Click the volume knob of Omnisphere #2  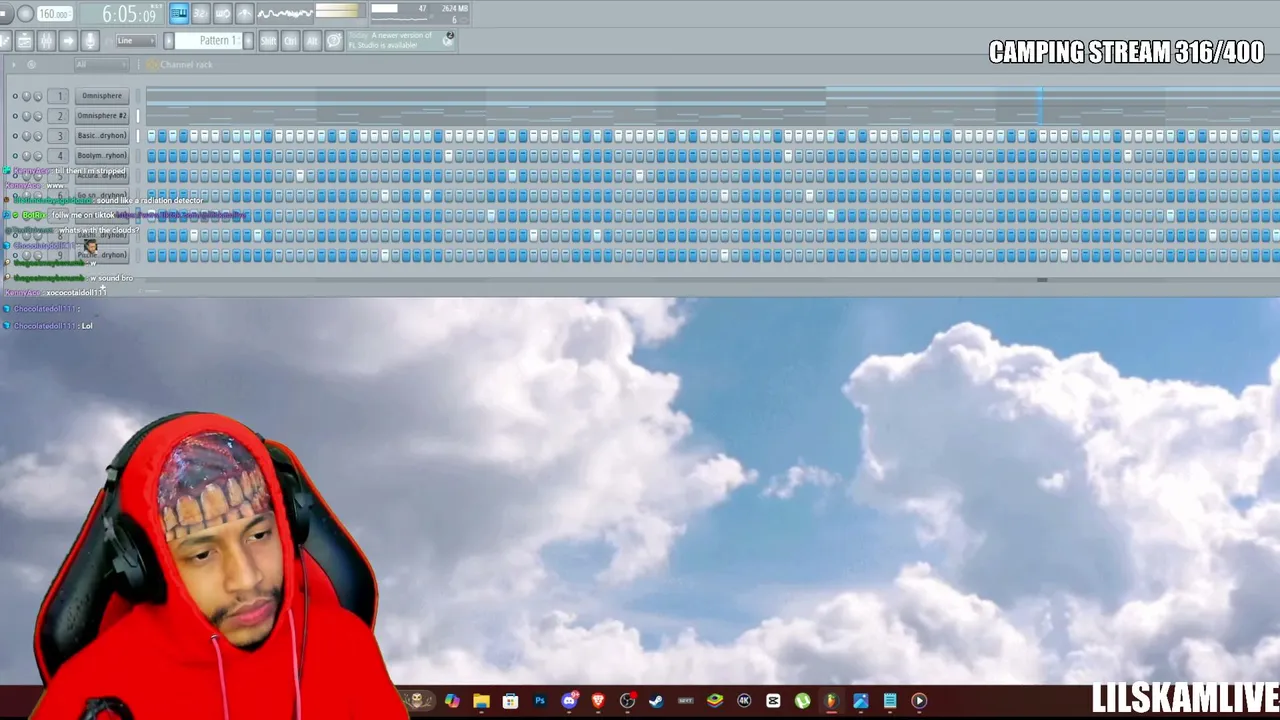click(38, 116)
